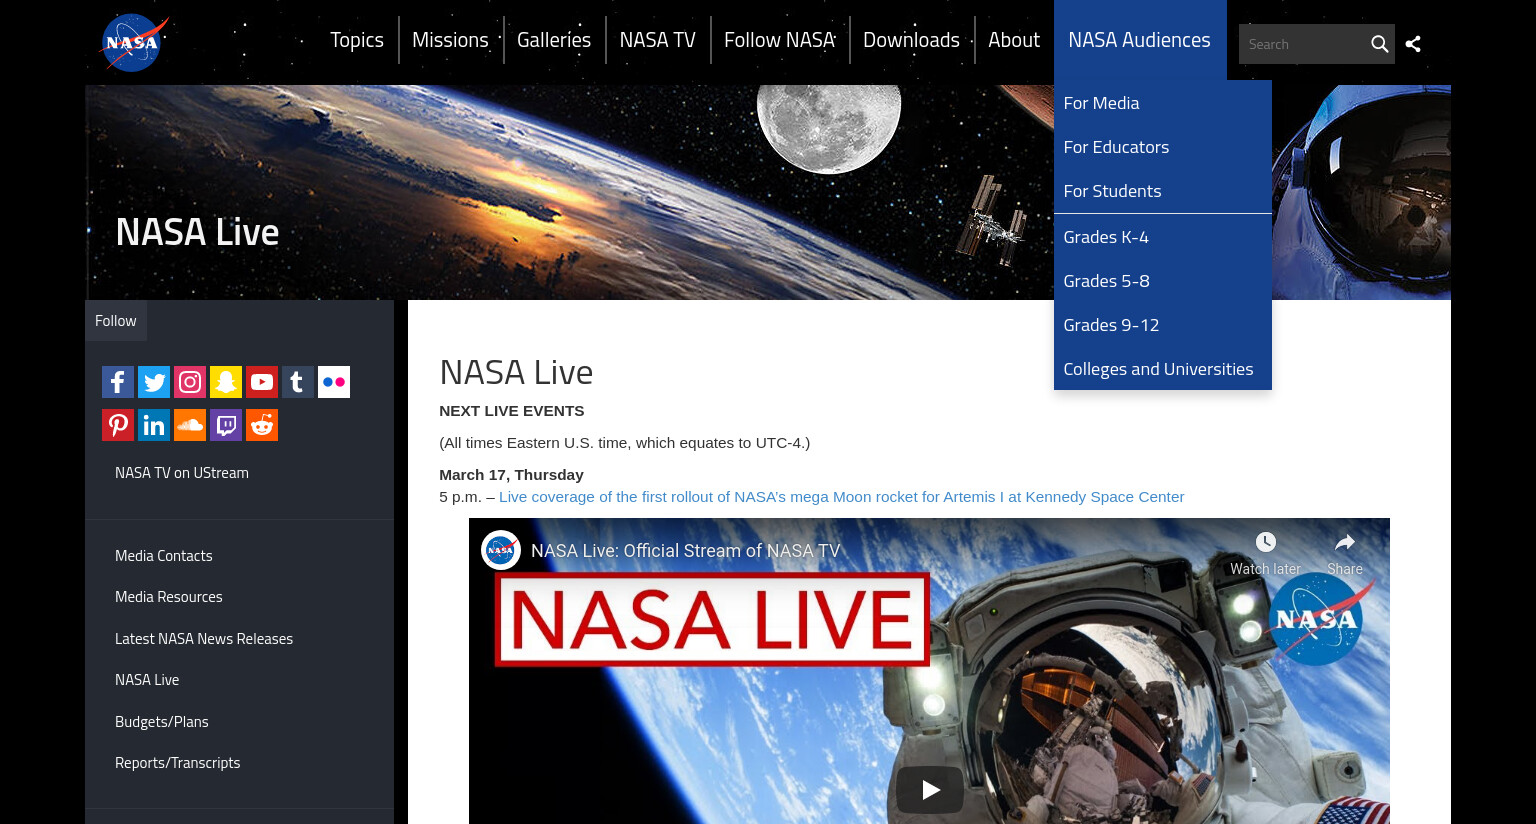Viewport: 1536px width, 824px height.
Task: Open NASA's Tumblr icon
Action: [x=298, y=382]
